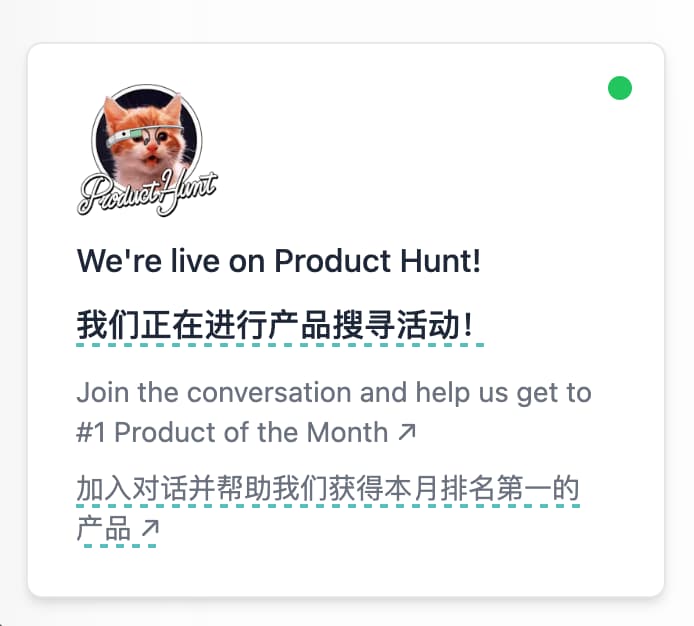
Task: Click the dashed underline beneath the Chinese heading
Action: [x=280, y=345]
